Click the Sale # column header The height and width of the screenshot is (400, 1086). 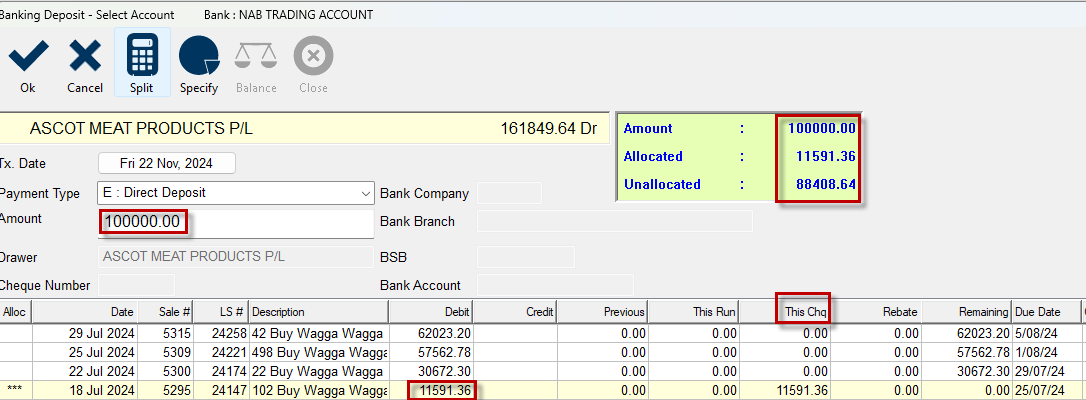click(x=166, y=312)
